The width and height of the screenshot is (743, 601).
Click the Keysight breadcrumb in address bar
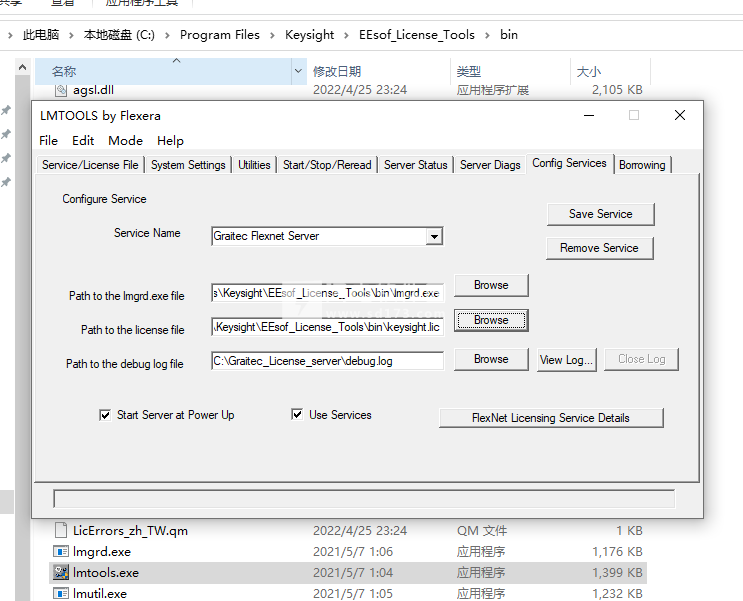(x=309, y=35)
